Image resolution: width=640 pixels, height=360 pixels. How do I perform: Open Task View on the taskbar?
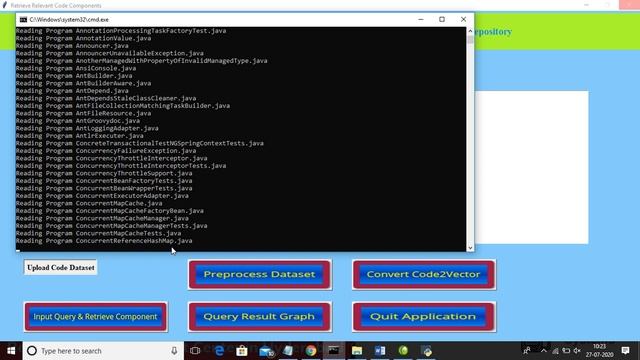[195, 351]
